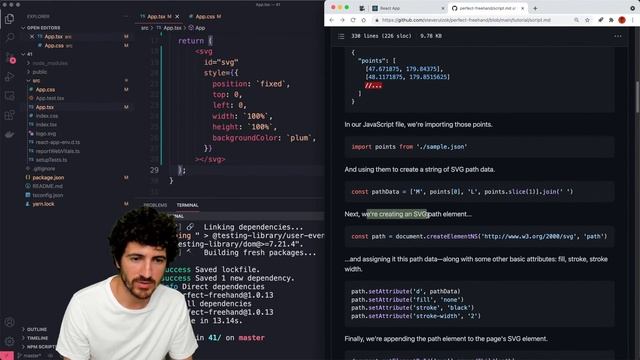The height and width of the screenshot is (360, 640).
Task: Open the eyedropper extension in Chrome toolbar
Action: point(601,20)
